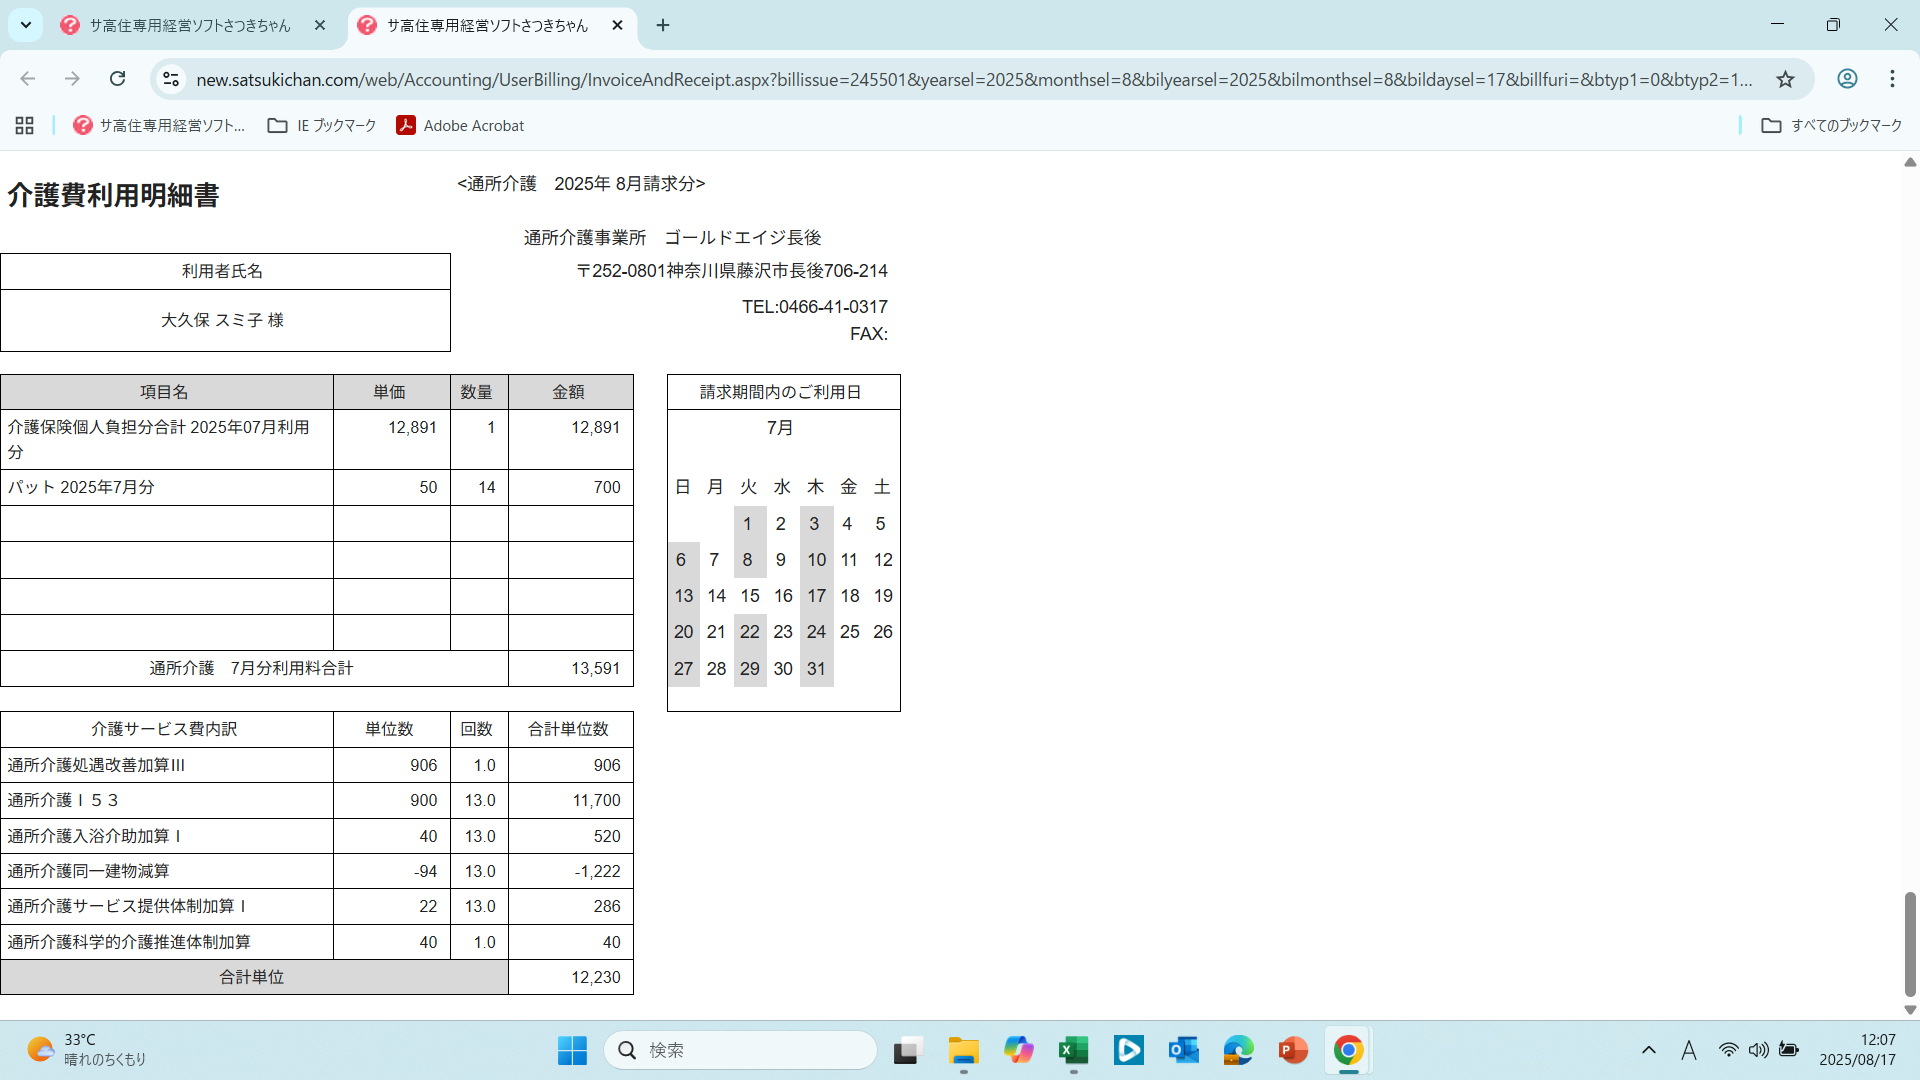Open the tab search dropdown arrow
1920x1080 pixels.
click(x=26, y=25)
